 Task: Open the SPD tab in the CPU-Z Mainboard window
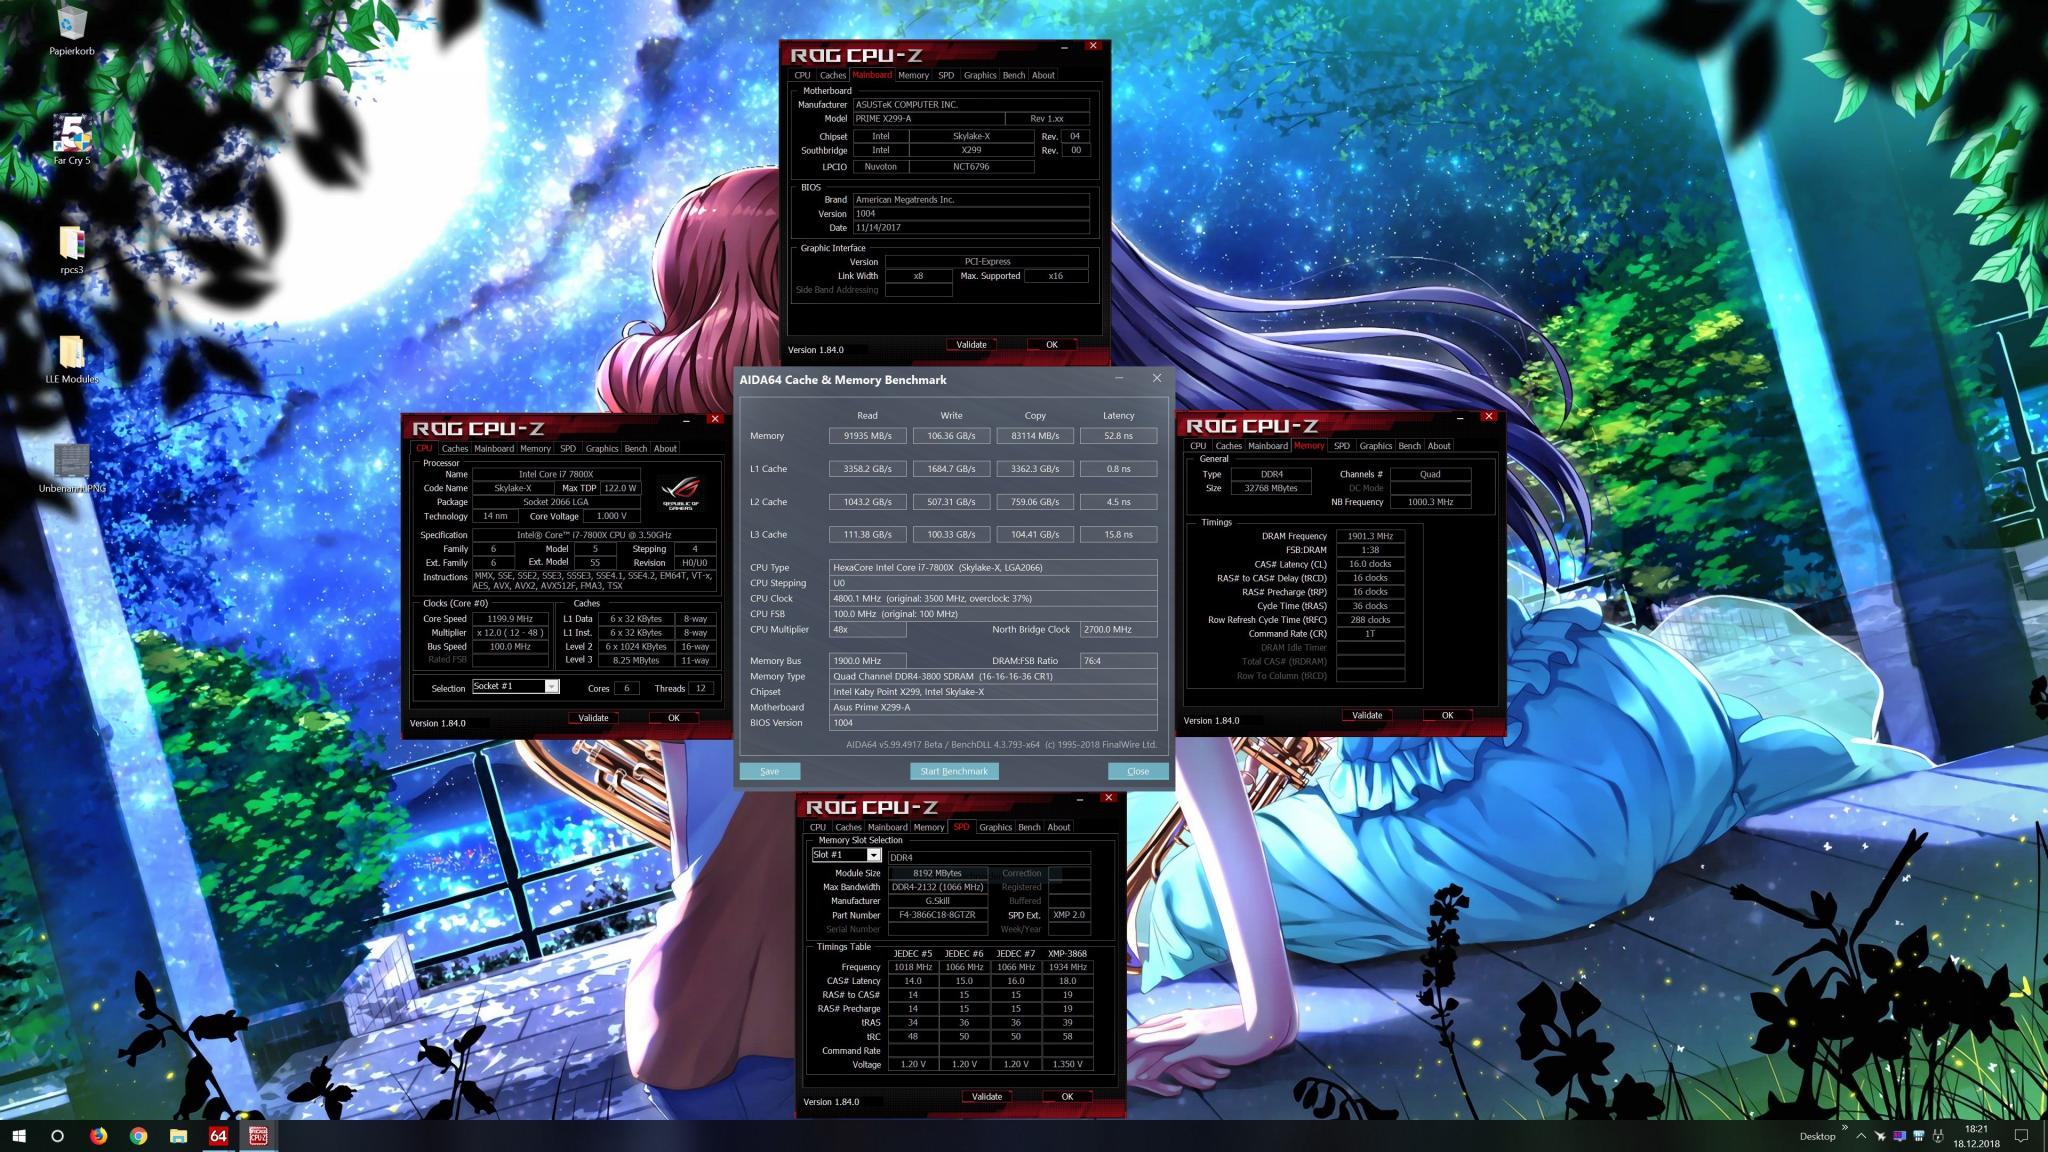pos(945,75)
